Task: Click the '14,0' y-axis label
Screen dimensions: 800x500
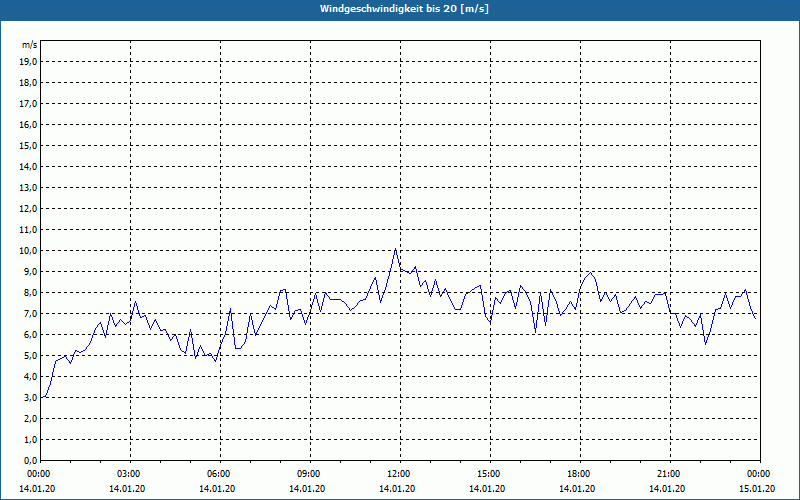Action: point(28,166)
